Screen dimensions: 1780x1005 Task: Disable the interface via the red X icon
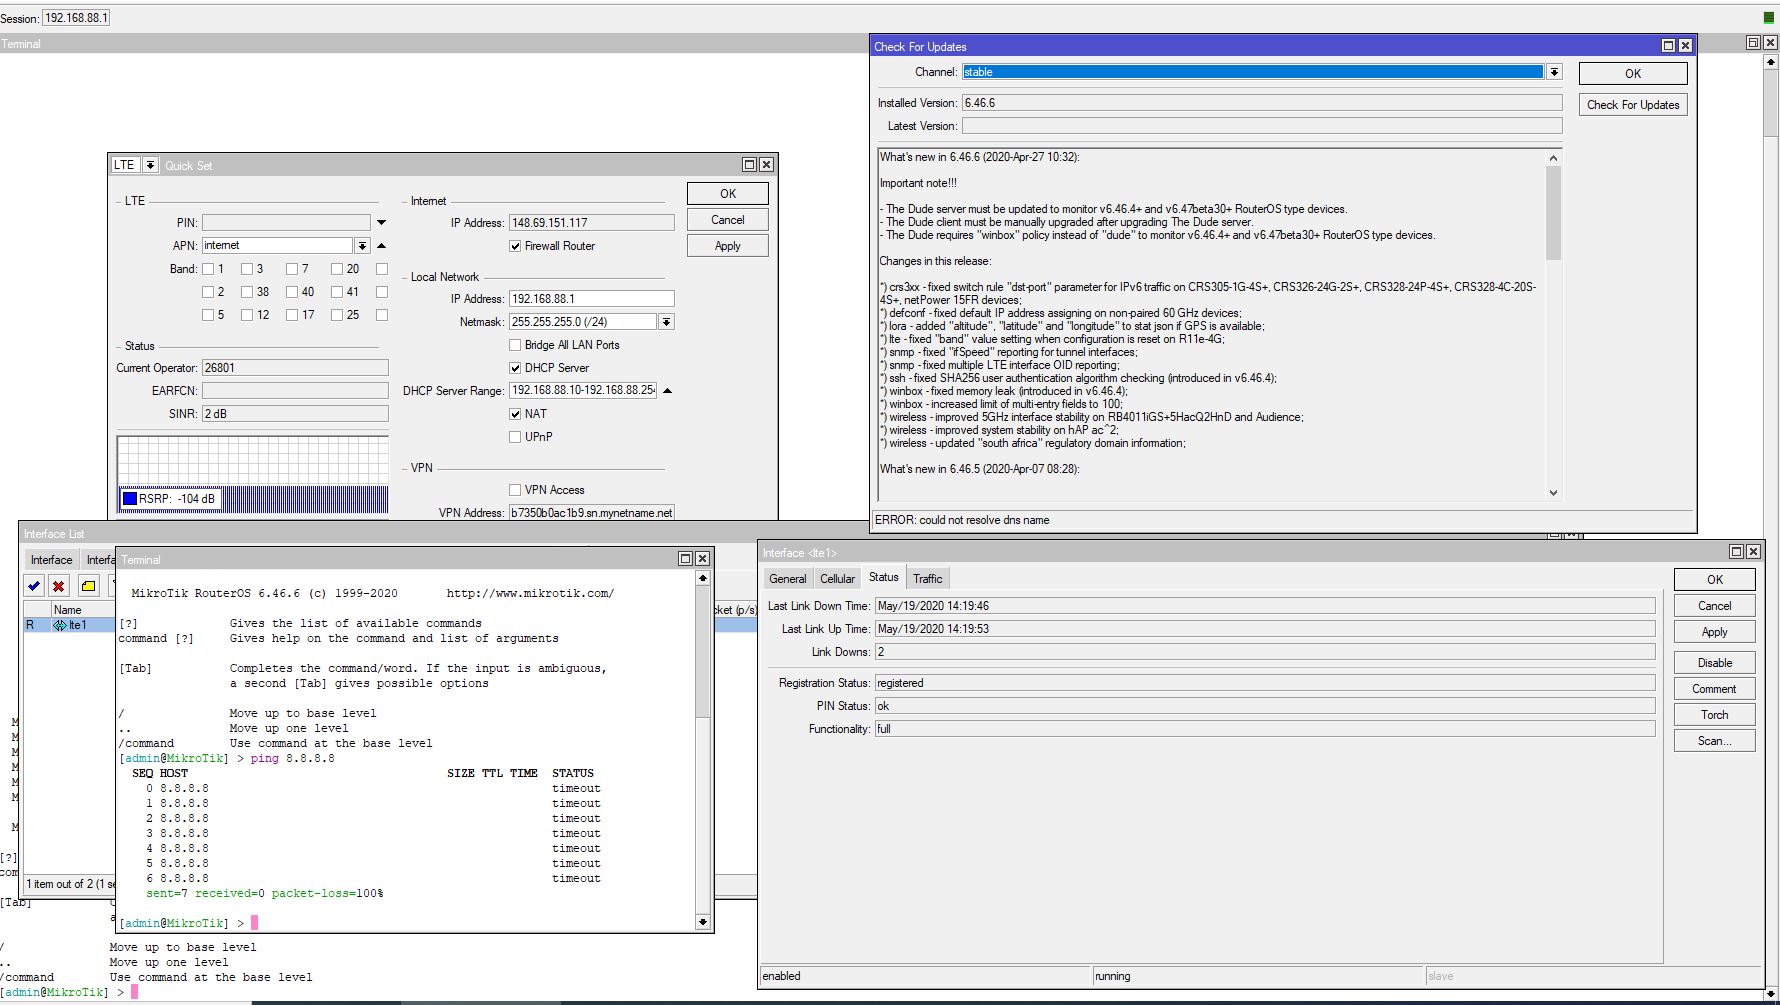(59, 586)
